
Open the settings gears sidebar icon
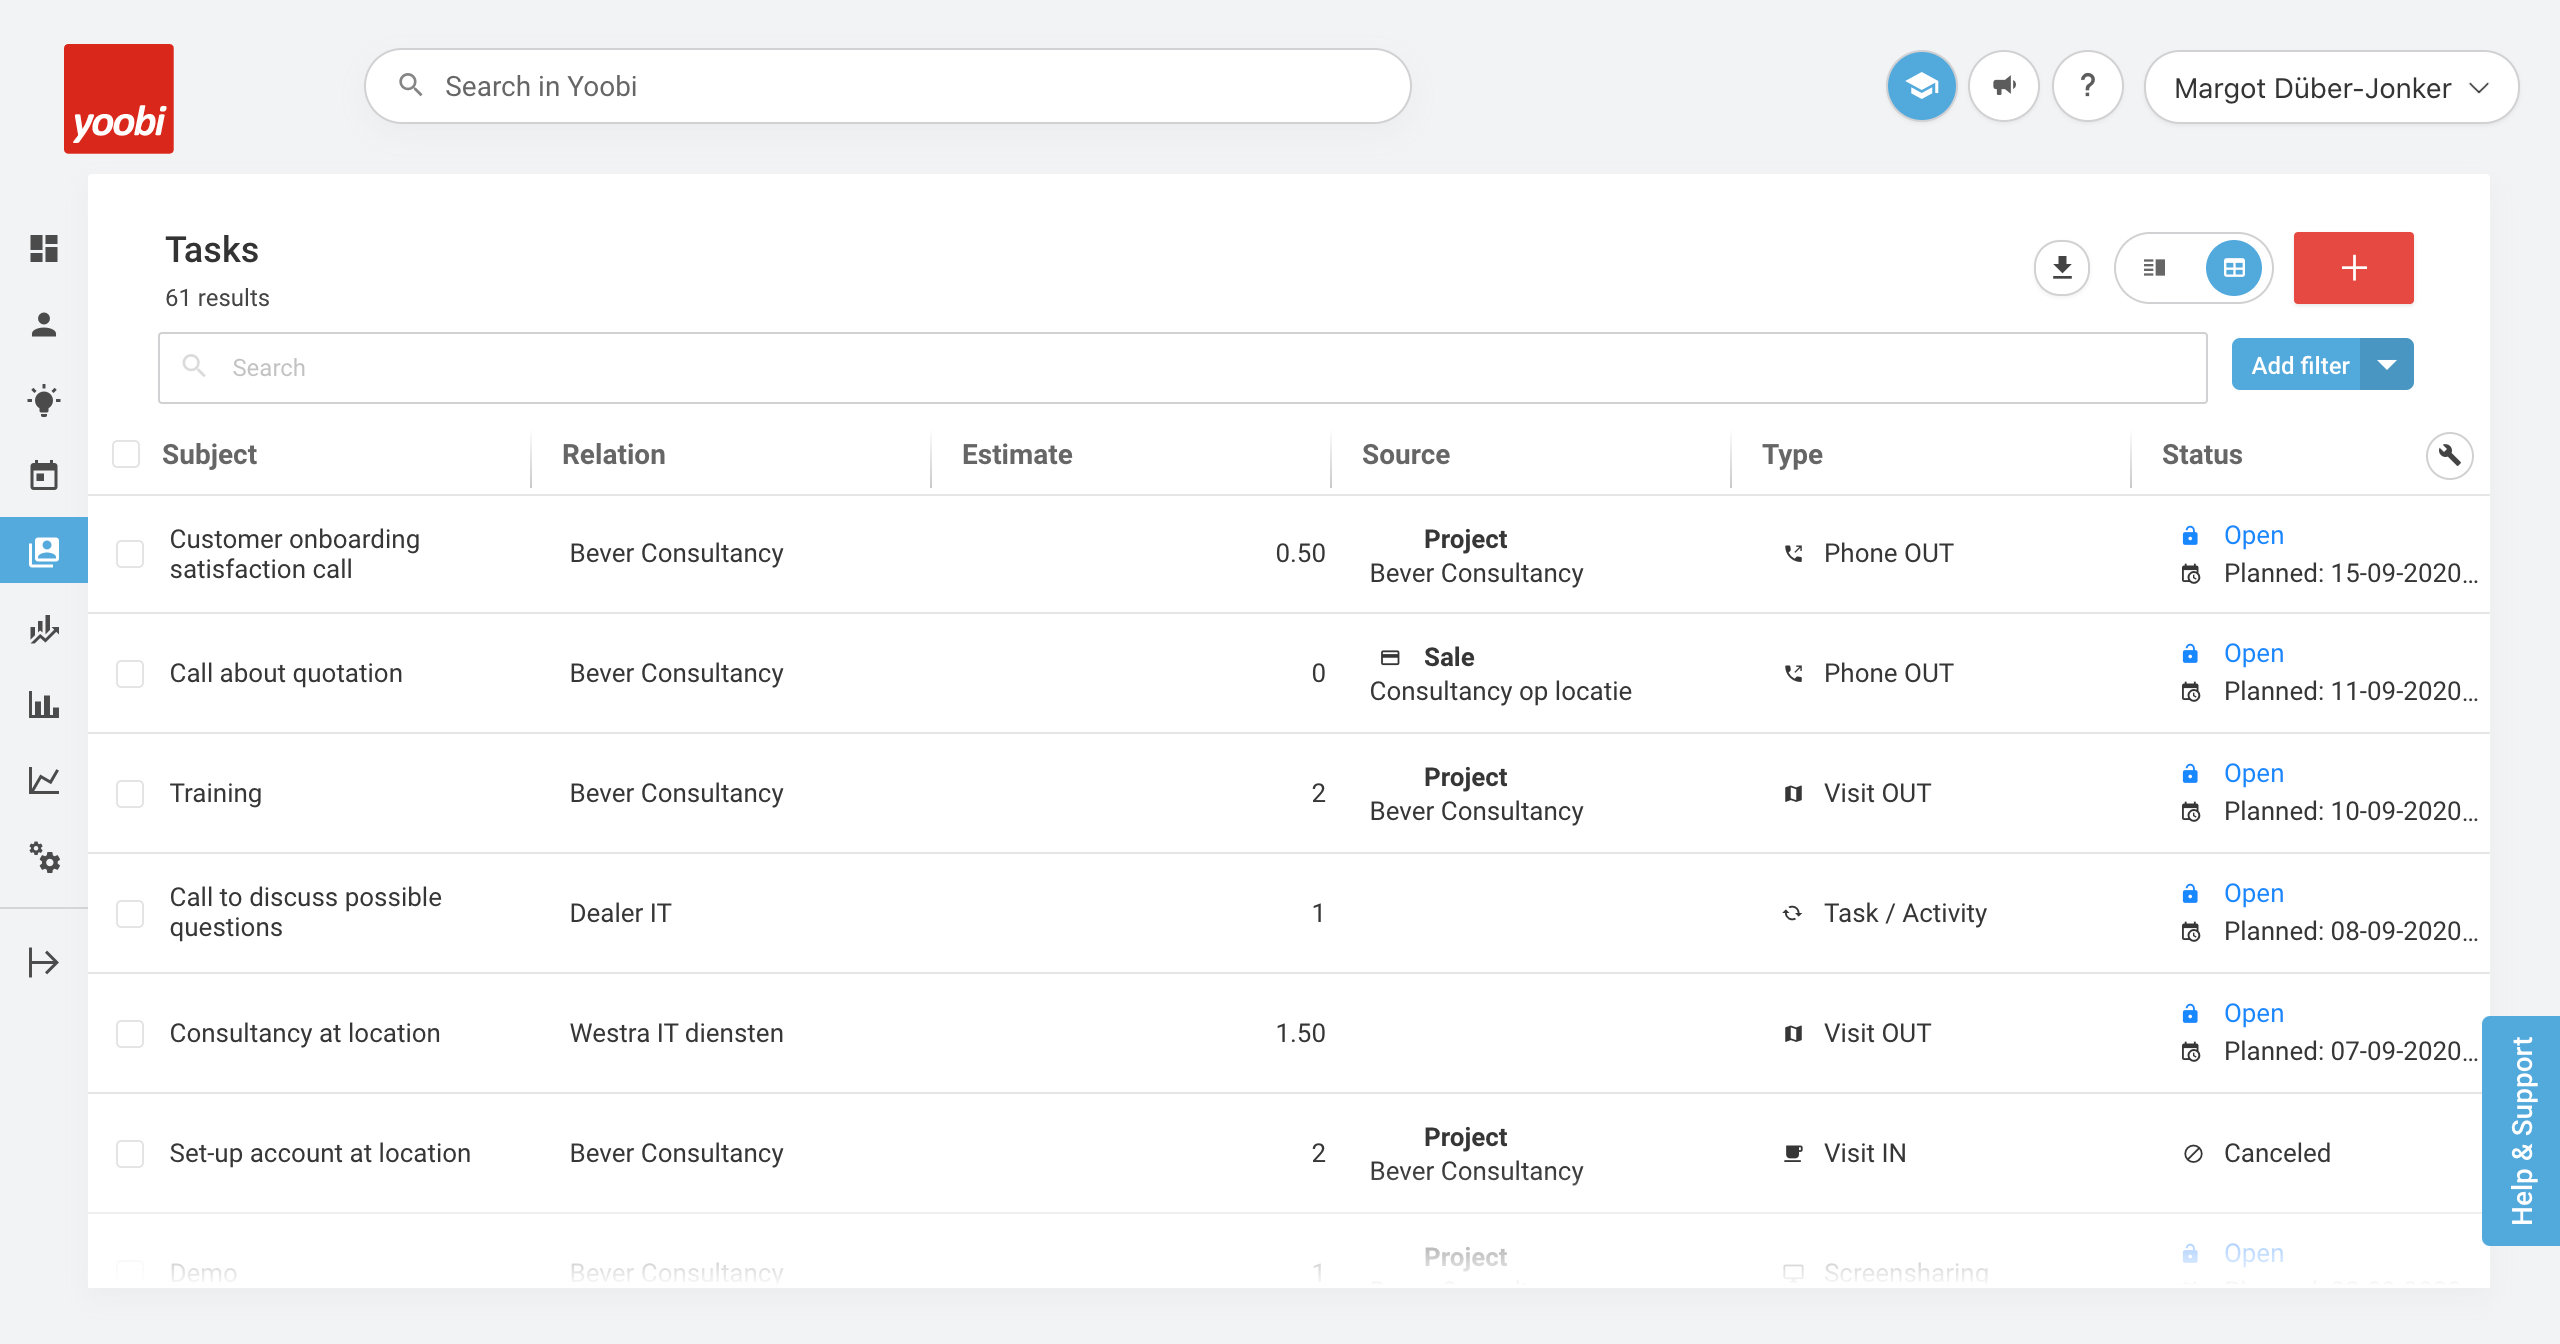(44, 857)
